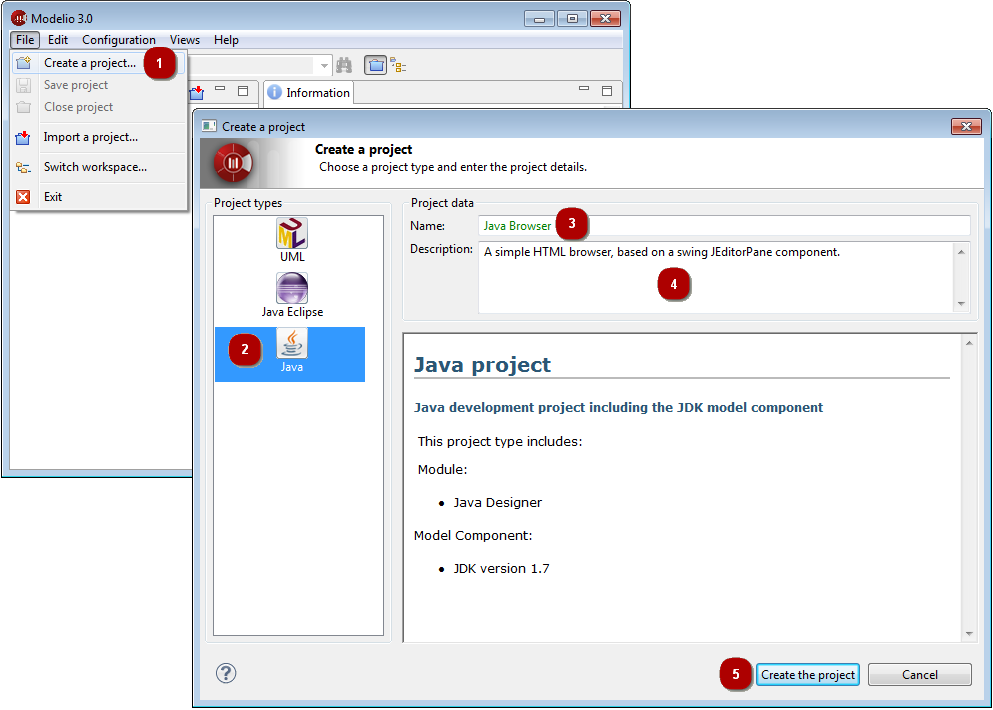Close the Create a project dialog
993x710 pixels.
[966, 126]
